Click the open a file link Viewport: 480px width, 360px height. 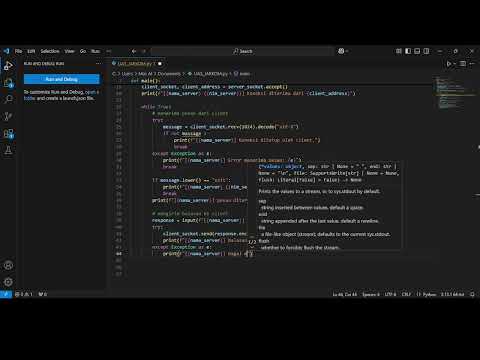[92, 92]
